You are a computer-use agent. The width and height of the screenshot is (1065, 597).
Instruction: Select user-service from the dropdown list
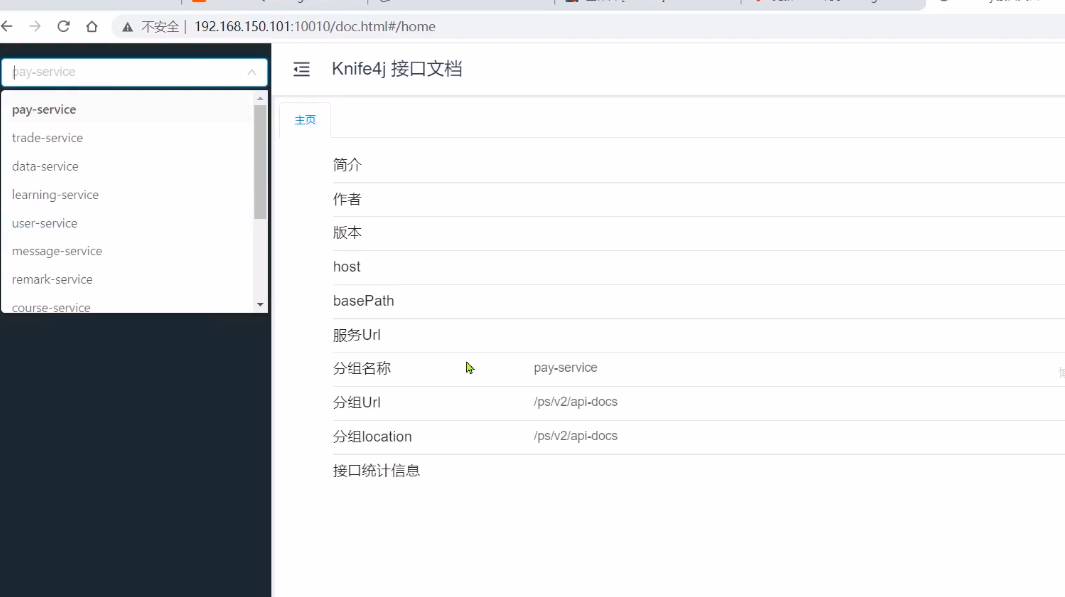tap(127, 223)
